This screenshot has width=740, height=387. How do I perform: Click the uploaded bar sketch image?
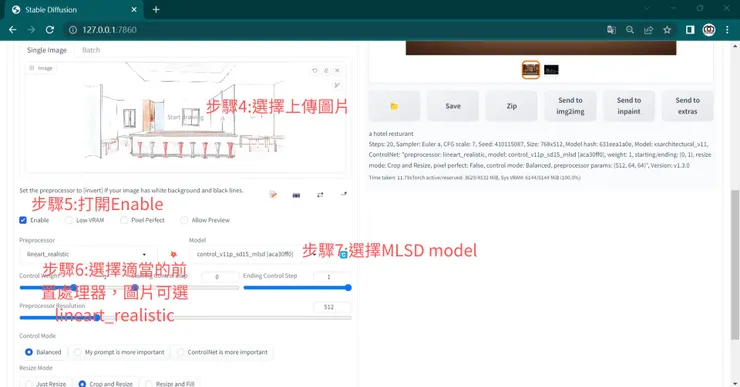(x=185, y=117)
